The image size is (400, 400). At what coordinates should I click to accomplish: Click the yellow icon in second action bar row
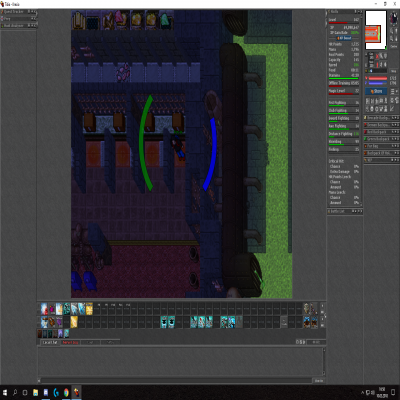click(x=74, y=322)
